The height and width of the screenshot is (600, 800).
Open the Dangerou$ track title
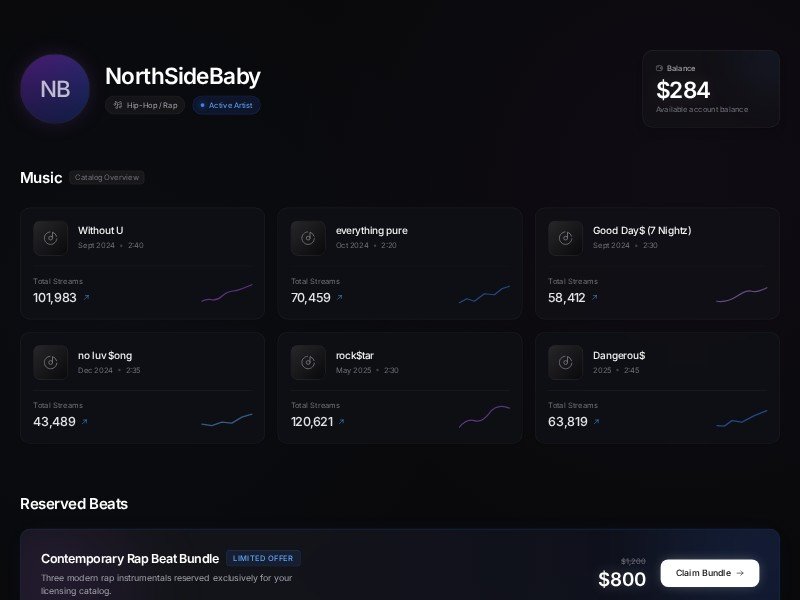pyautogui.click(x=619, y=355)
